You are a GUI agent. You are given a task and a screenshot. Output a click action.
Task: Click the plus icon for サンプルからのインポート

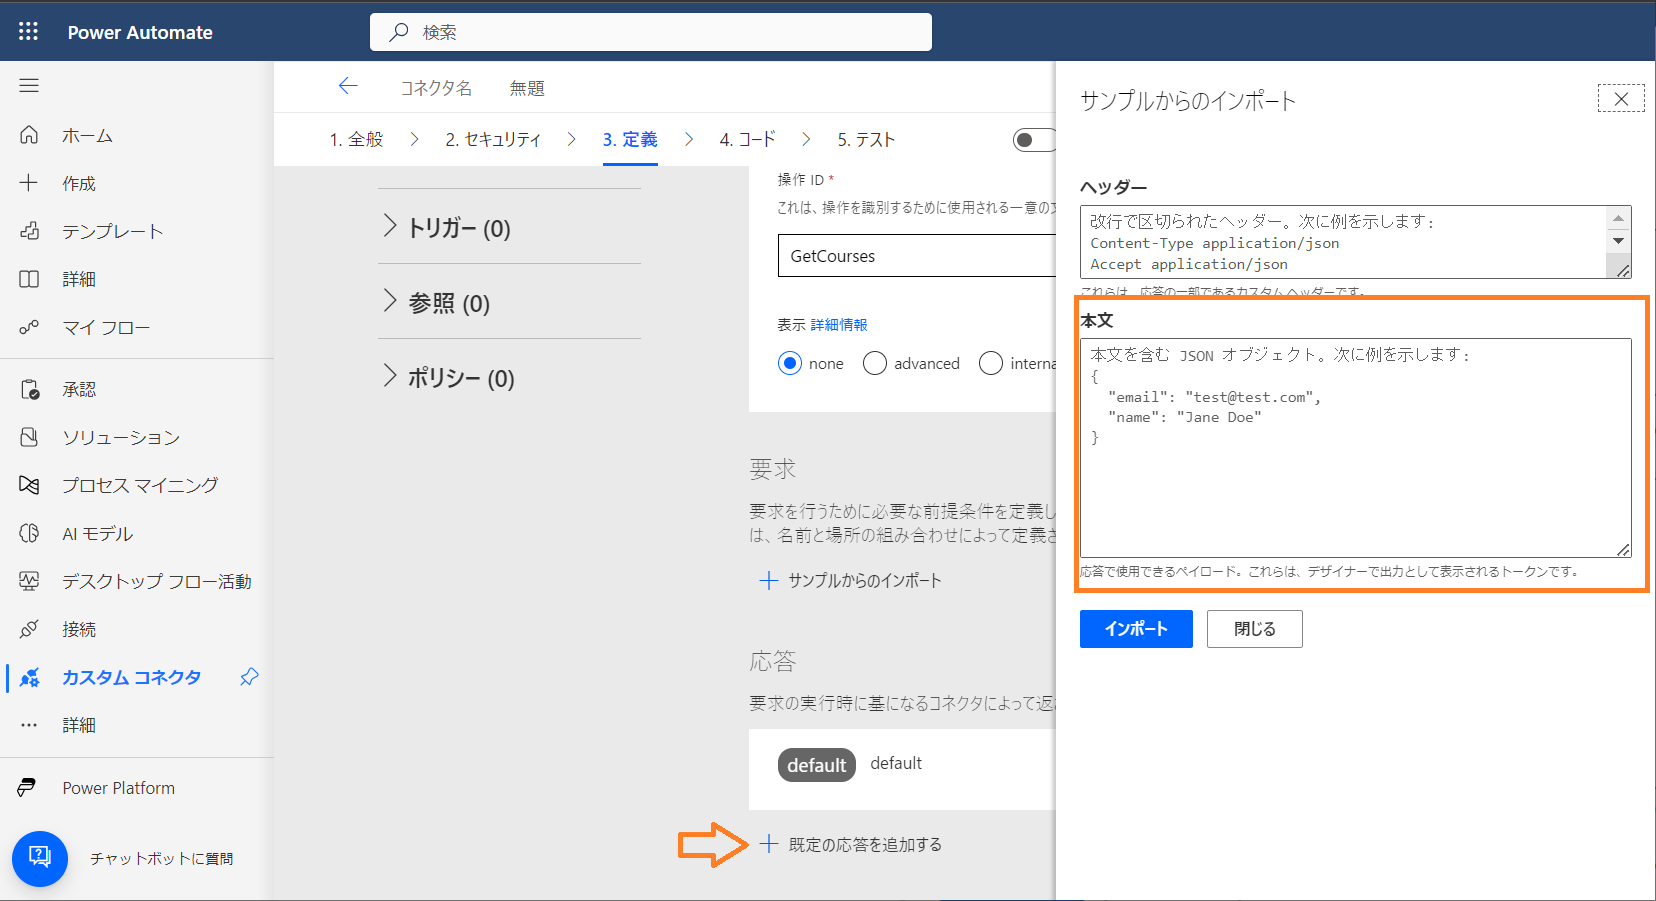pos(769,580)
